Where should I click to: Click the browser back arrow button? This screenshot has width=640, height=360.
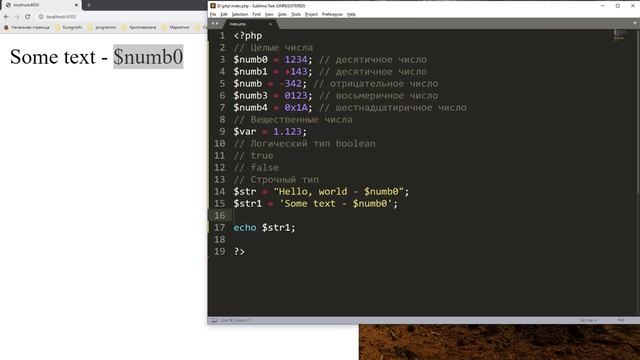(6, 17)
